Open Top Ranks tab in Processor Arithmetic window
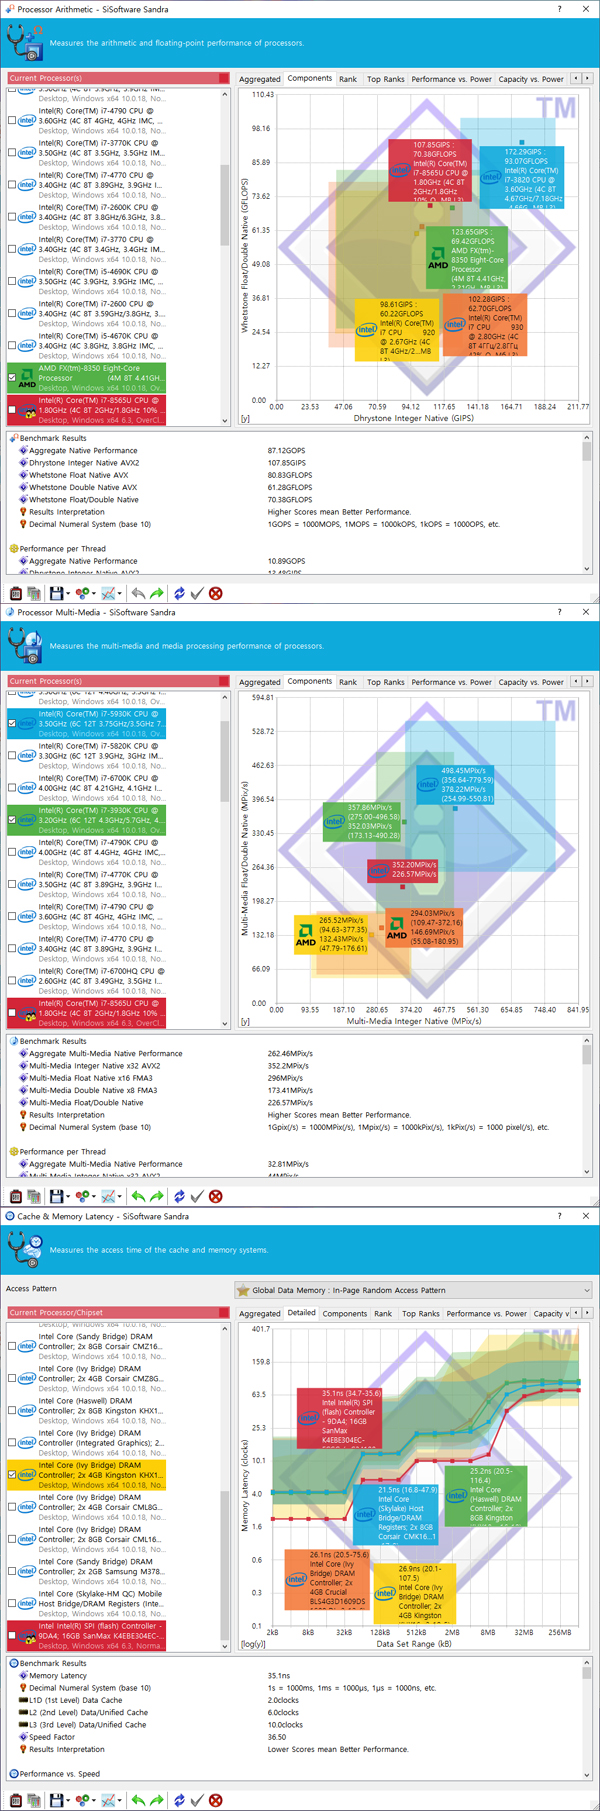 coord(385,79)
